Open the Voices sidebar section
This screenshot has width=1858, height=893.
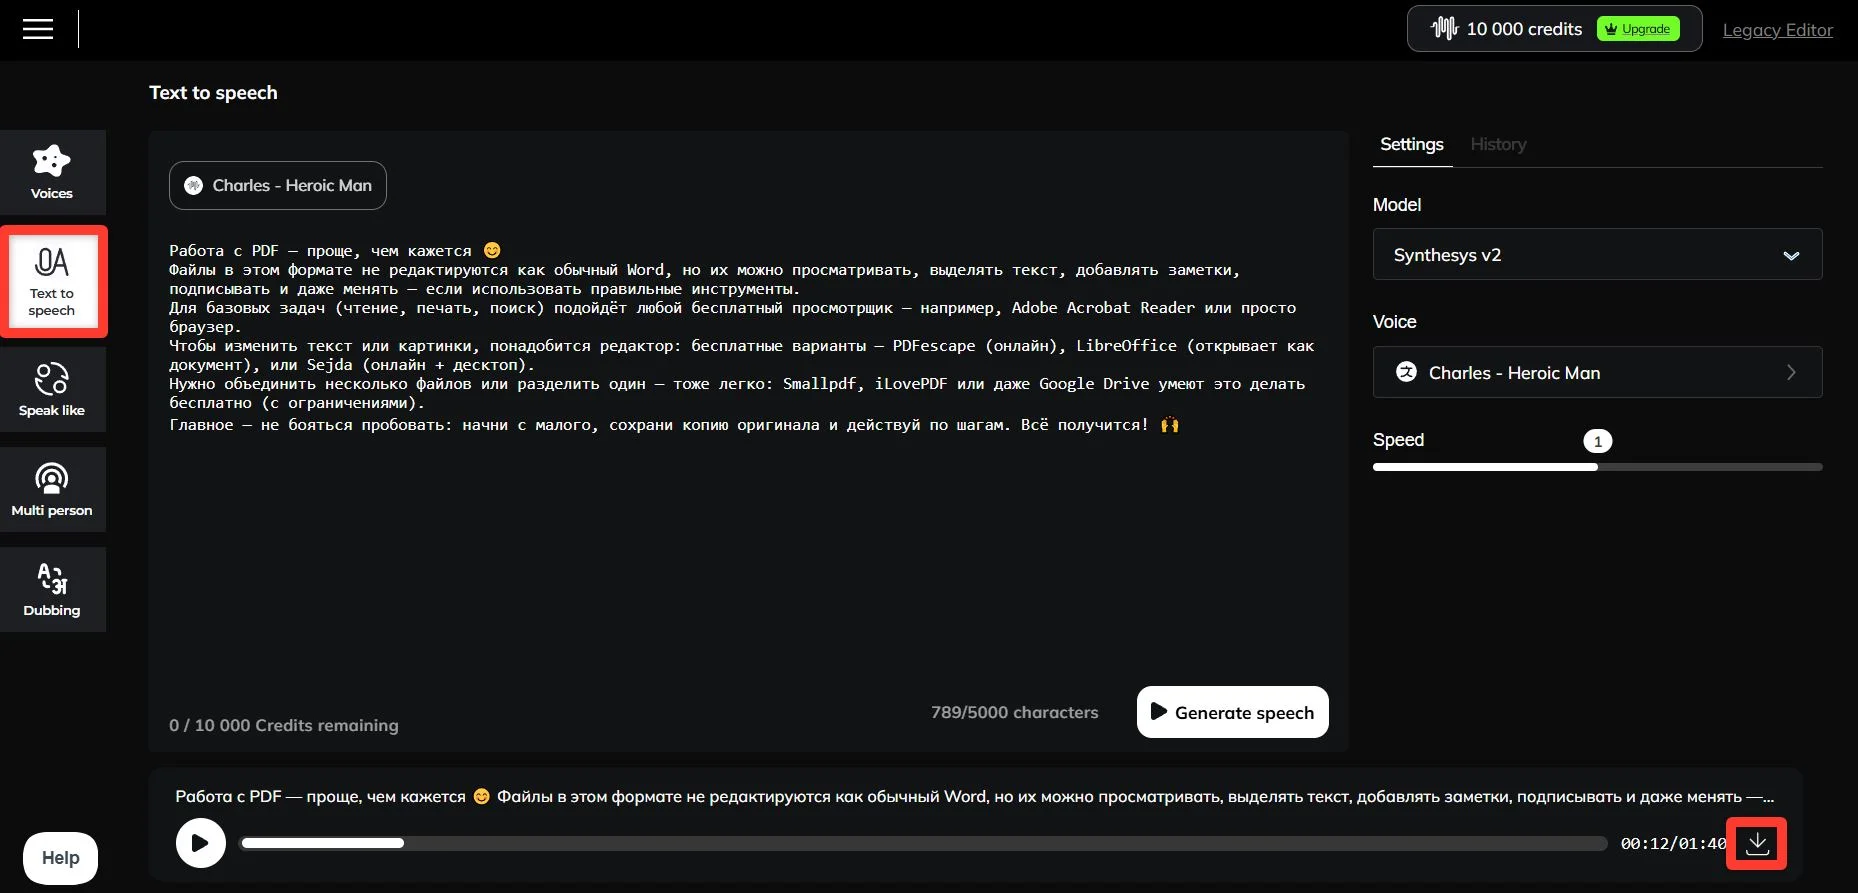point(52,172)
